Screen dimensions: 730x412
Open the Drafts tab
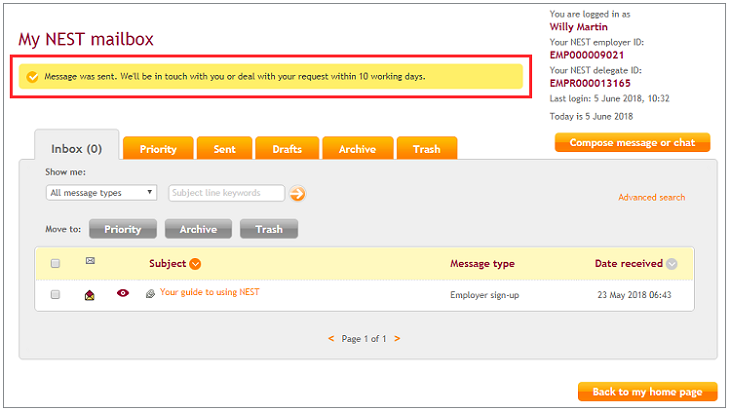pyautogui.click(x=287, y=149)
